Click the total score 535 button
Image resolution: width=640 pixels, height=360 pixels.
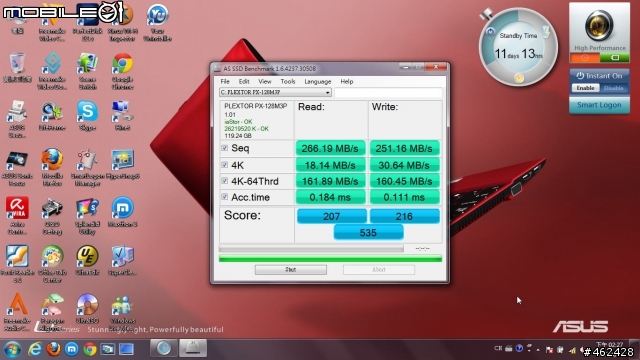click(368, 233)
